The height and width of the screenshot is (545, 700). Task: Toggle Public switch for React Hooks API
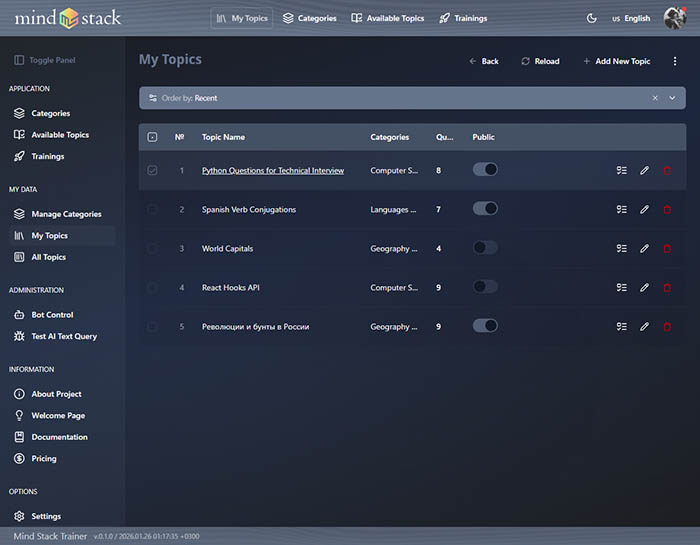coord(485,287)
